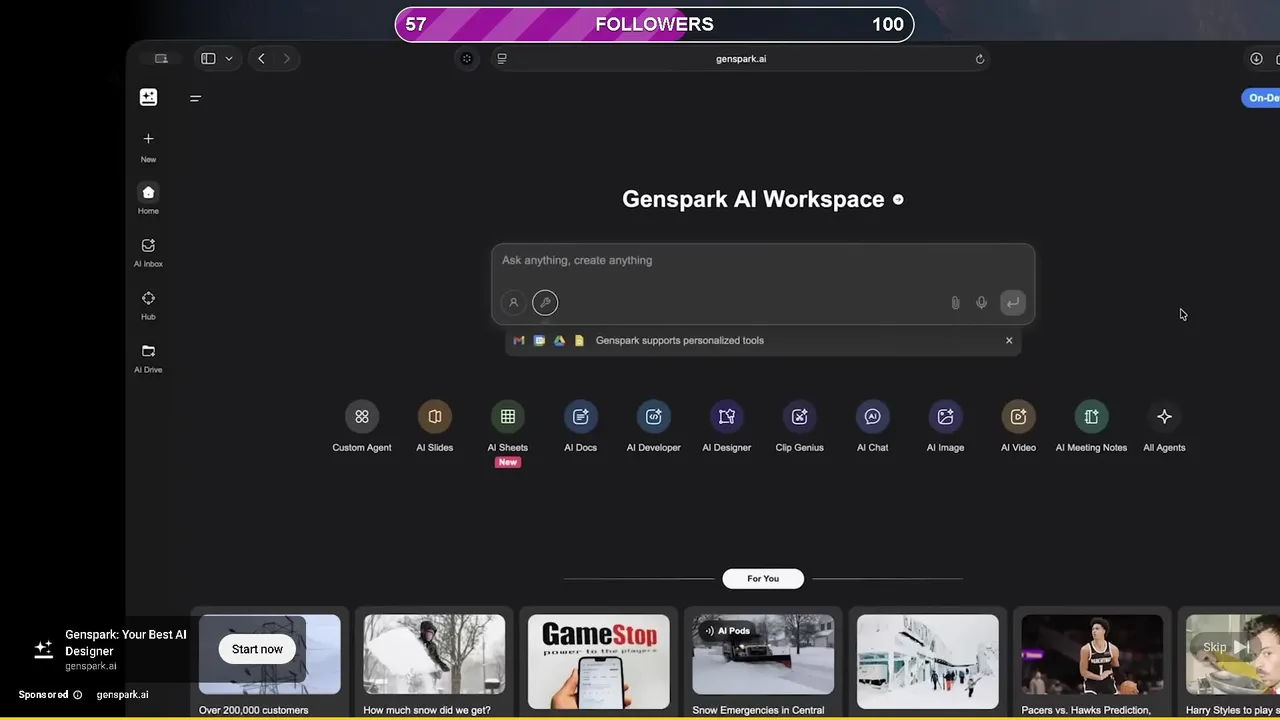Launch AI Image agent
This screenshot has width=1280, height=720.
click(x=946, y=417)
